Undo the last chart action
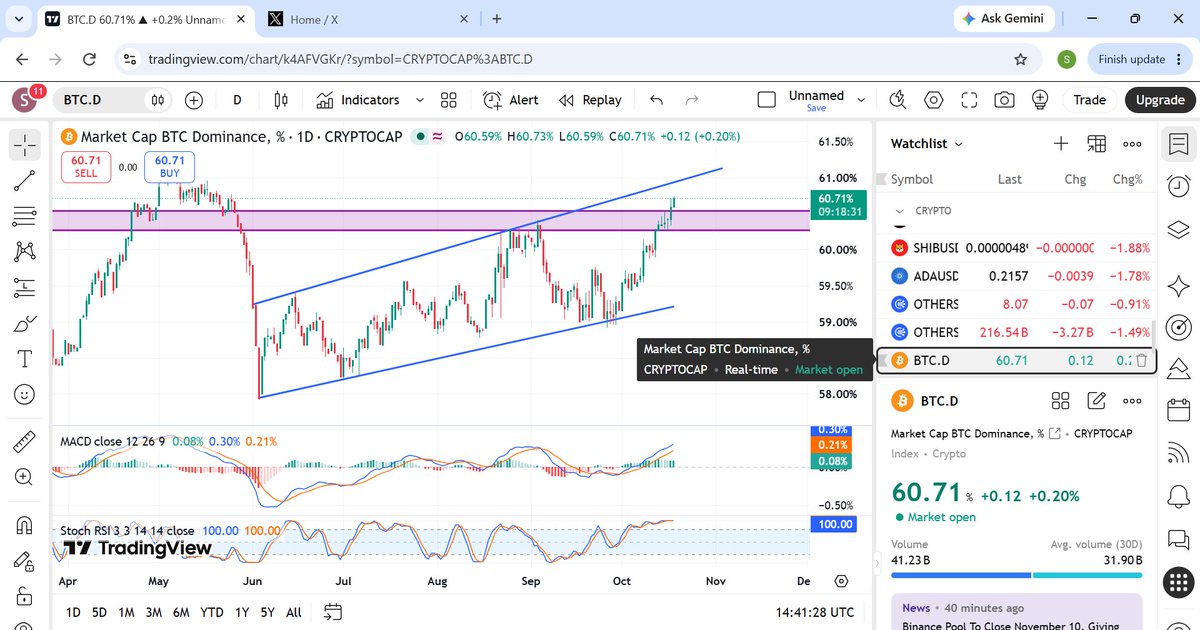 656,100
